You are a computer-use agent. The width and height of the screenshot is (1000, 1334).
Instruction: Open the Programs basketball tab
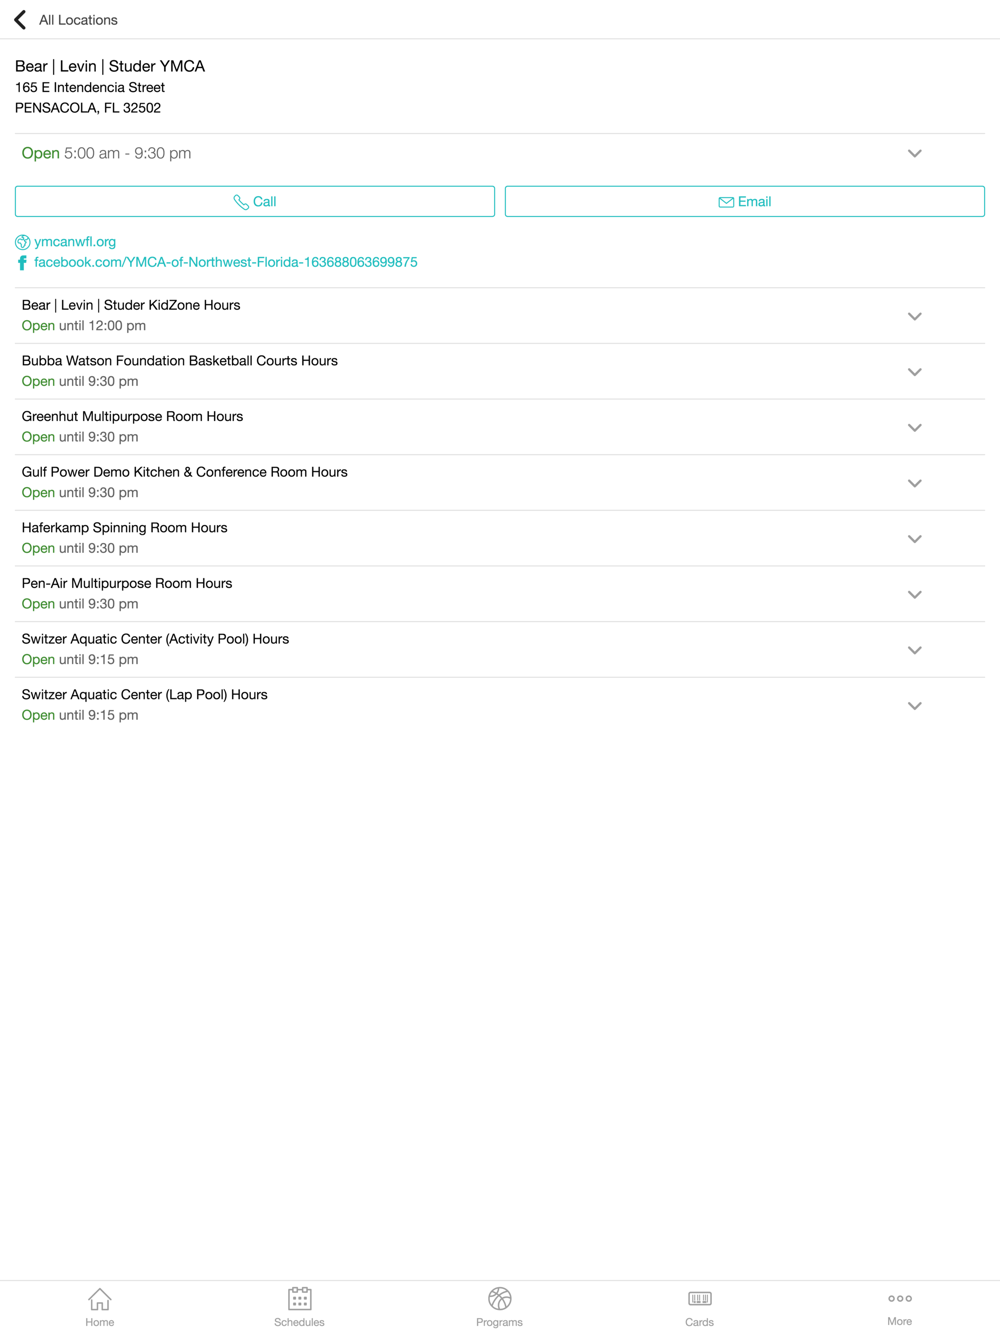[500, 1307]
